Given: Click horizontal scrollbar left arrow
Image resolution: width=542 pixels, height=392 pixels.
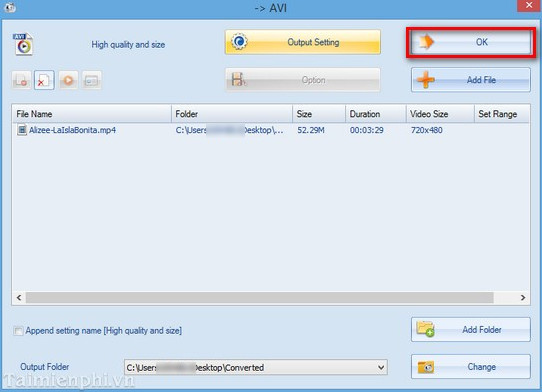Looking at the screenshot, I should pyautogui.click(x=19, y=298).
